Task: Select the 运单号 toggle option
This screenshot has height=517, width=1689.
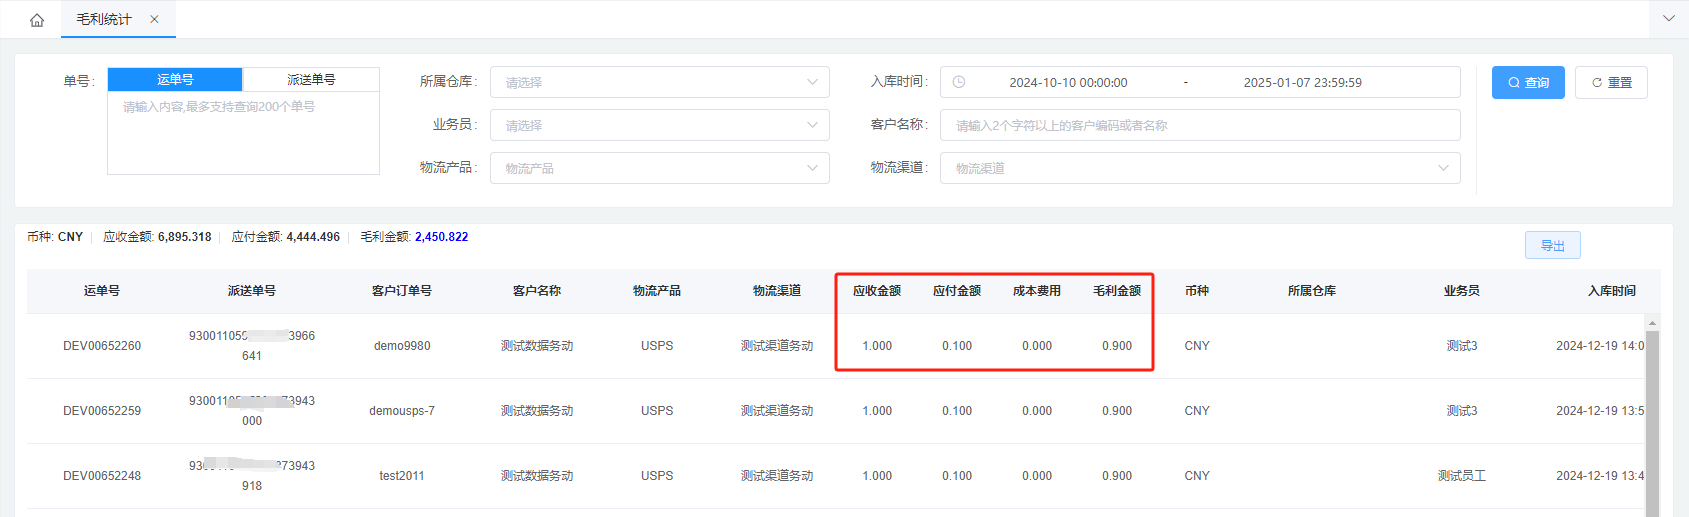Action: [175, 79]
